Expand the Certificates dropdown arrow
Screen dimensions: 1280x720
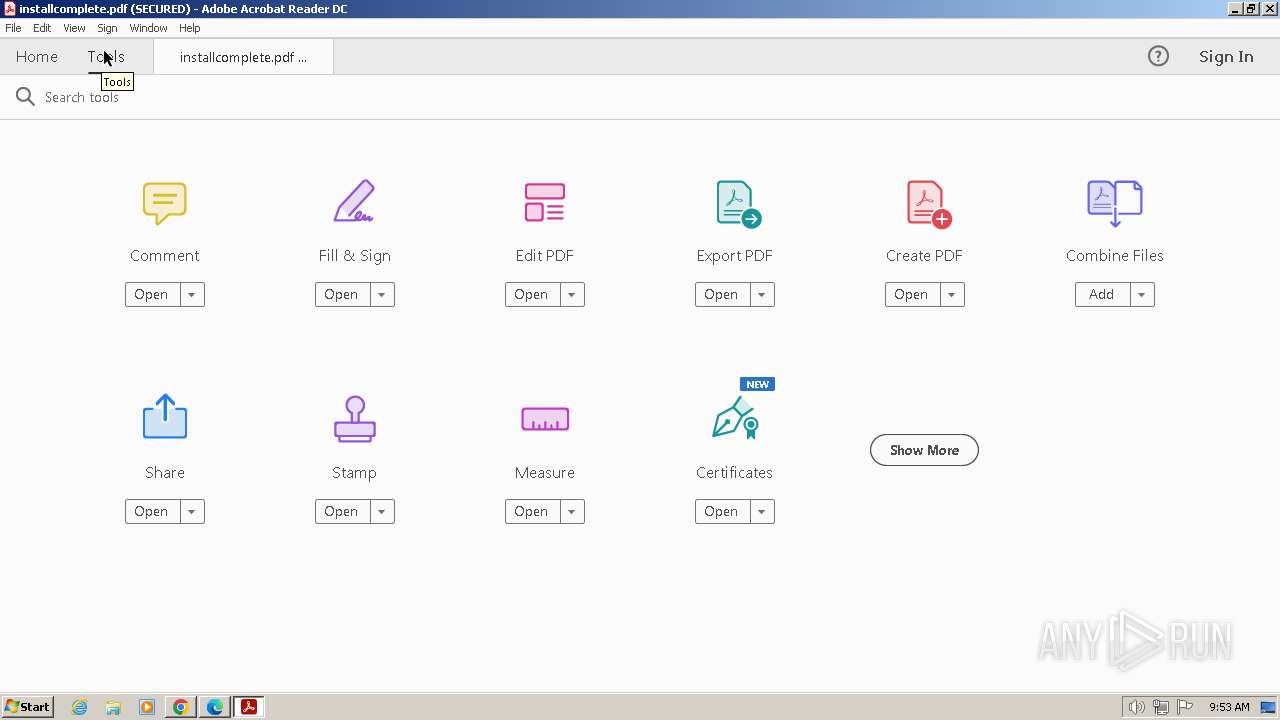[x=761, y=511]
